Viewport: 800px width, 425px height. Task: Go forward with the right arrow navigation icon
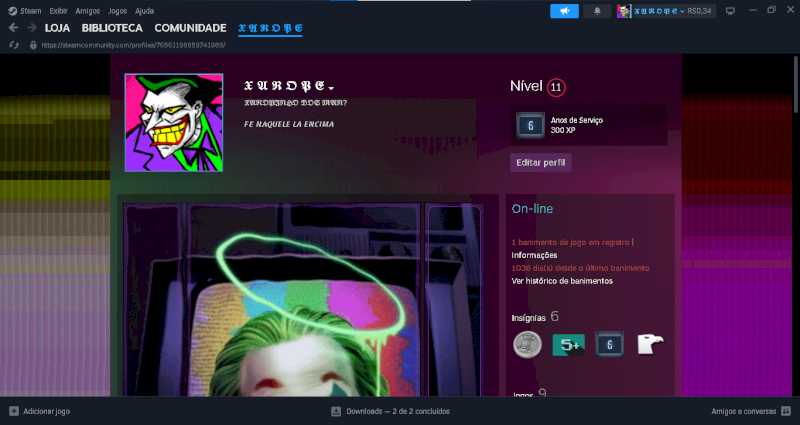pyautogui.click(x=32, y=28)
